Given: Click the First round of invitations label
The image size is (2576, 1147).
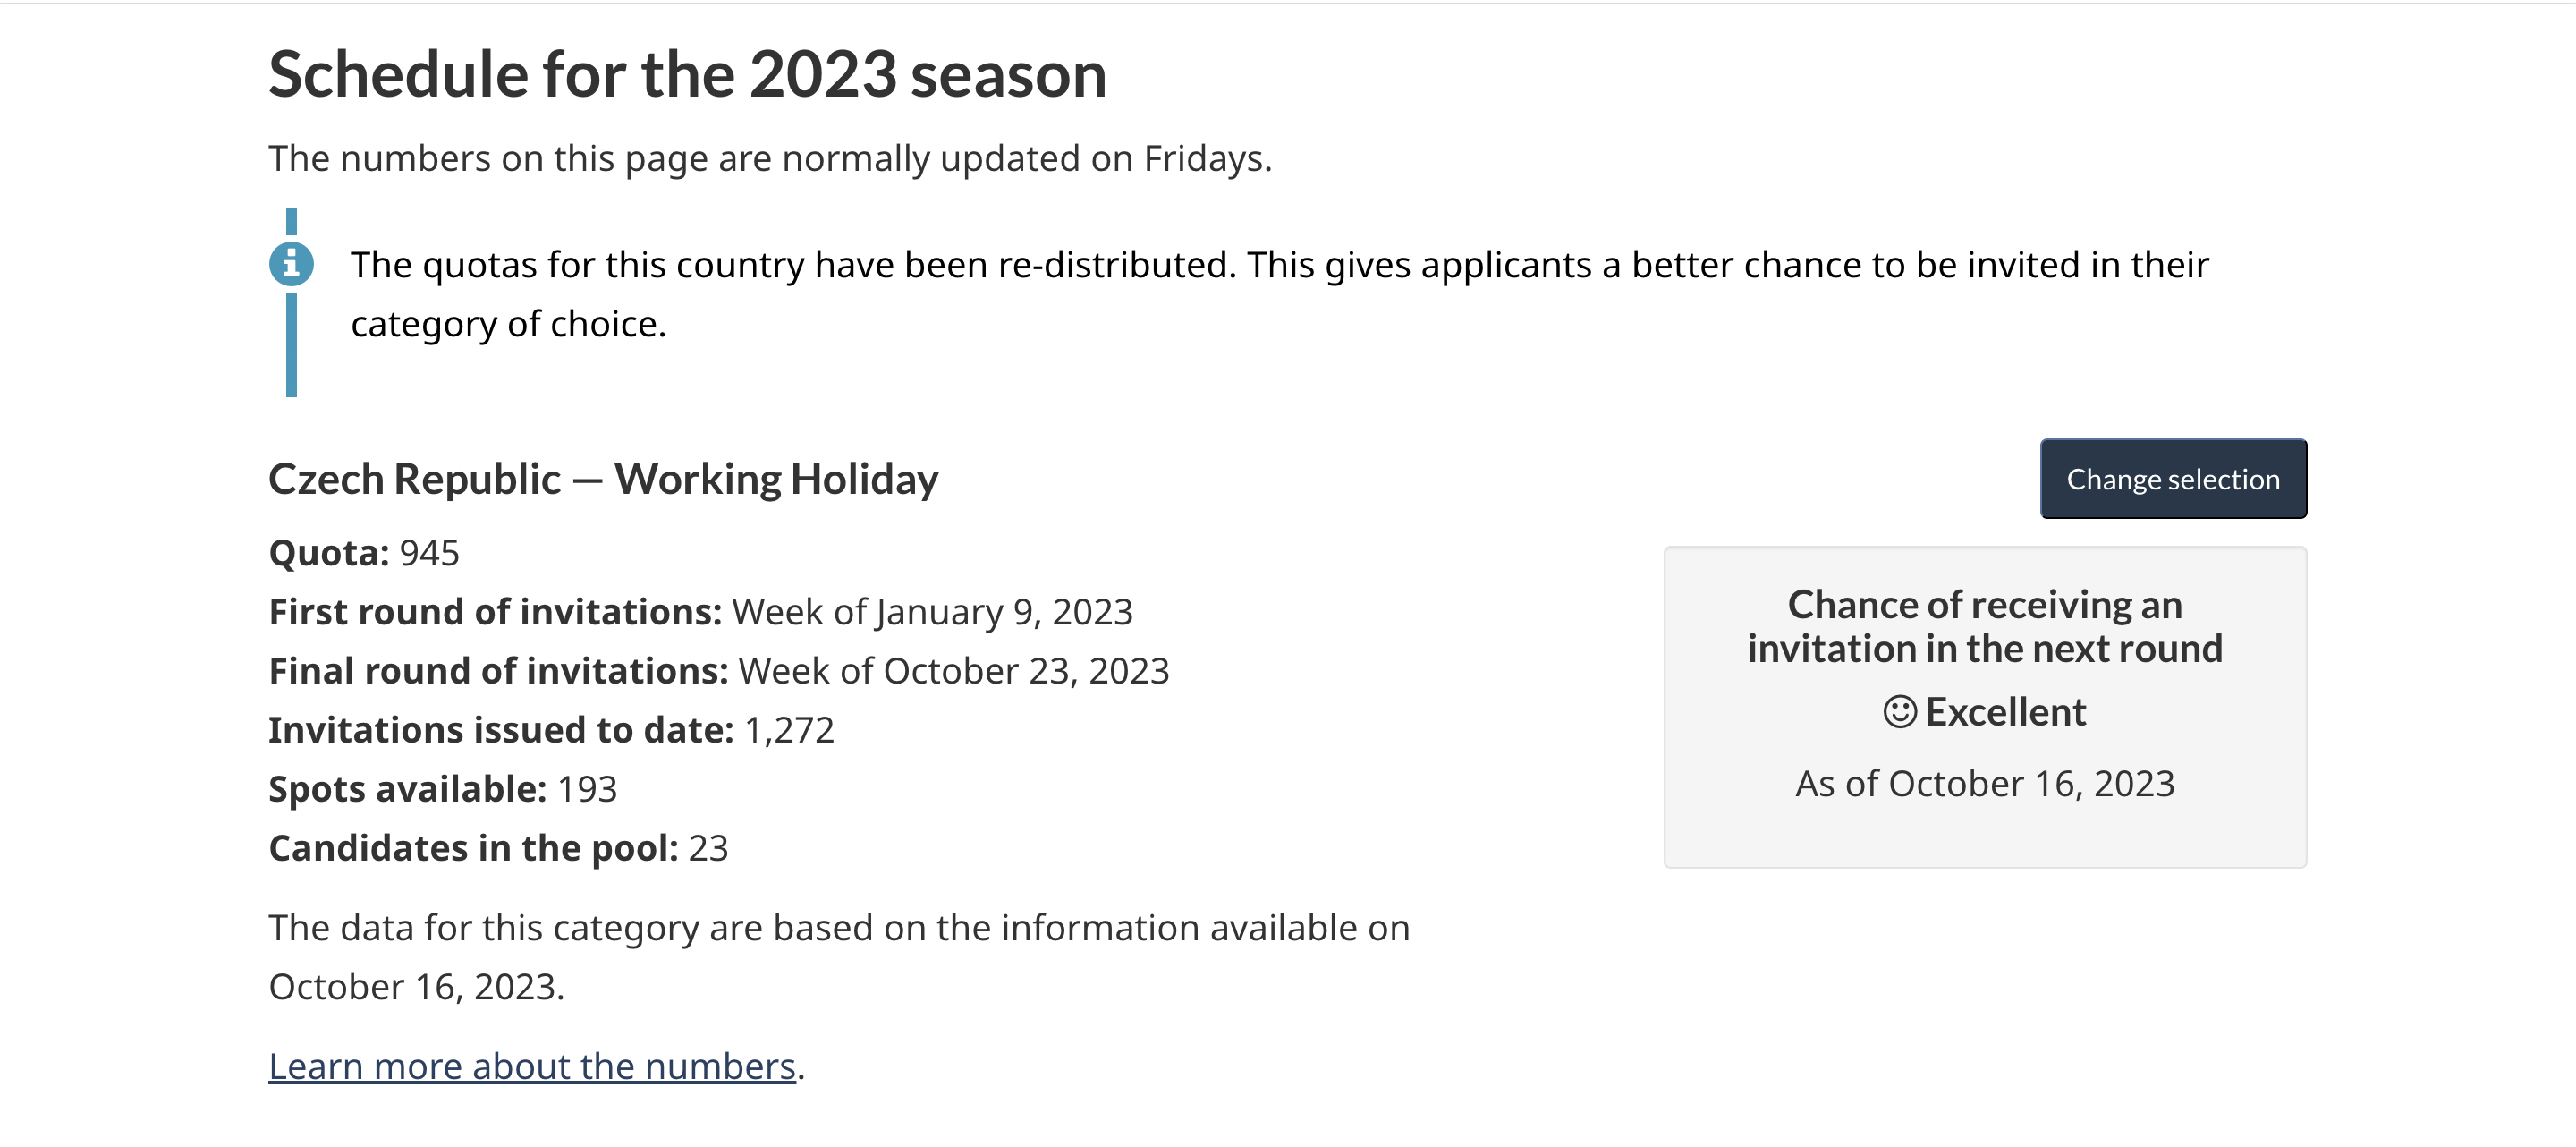Looking at the screenshot, I should (495, 612).
